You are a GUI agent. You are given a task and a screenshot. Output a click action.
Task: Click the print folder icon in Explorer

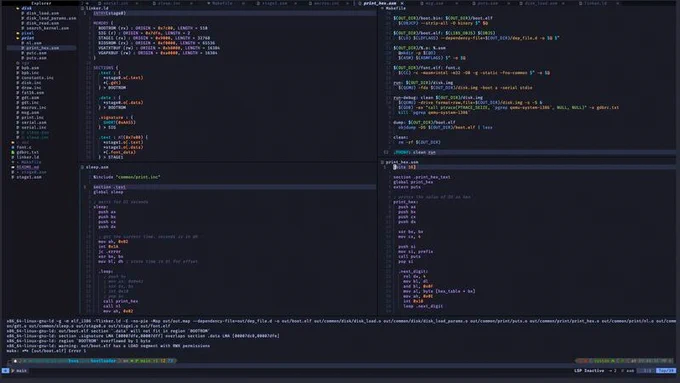coord(18,38)
